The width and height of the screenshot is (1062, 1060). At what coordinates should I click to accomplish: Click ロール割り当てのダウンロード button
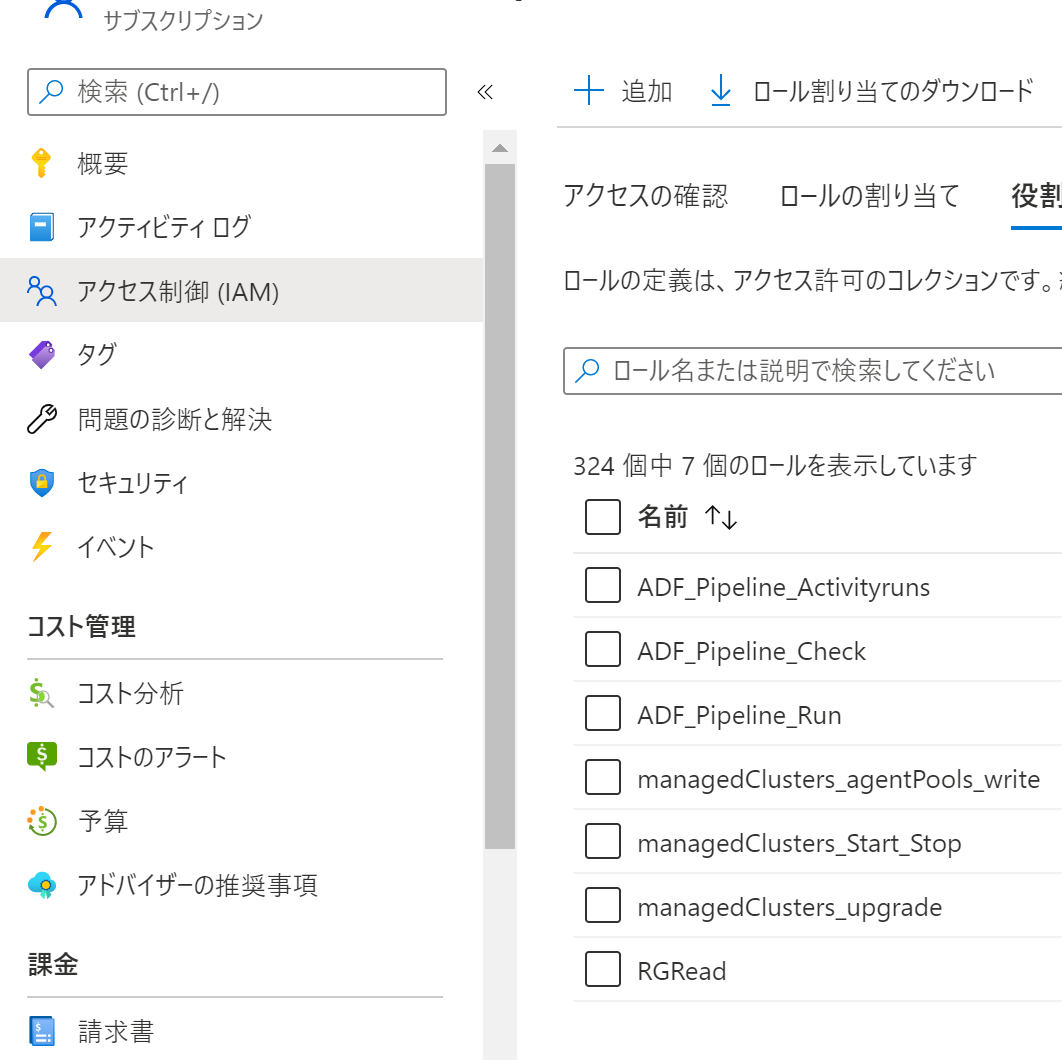click(872, 91)
